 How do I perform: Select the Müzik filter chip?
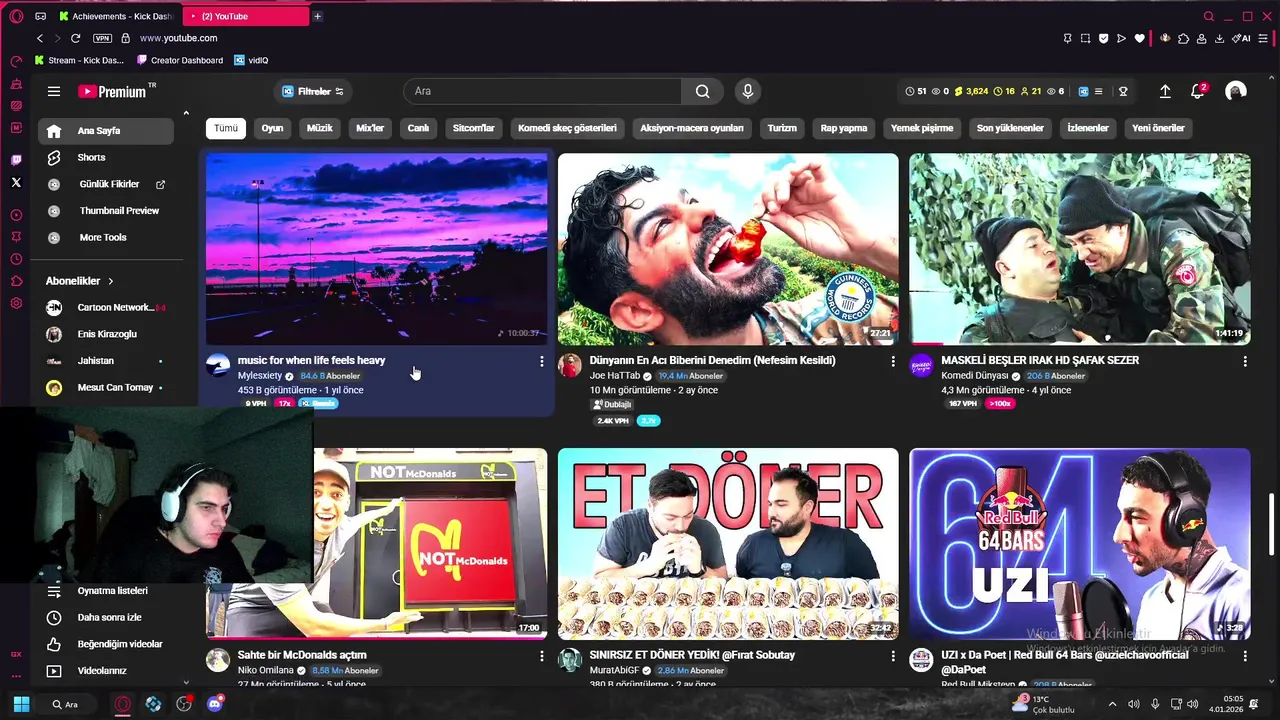(x=319, y=128)
